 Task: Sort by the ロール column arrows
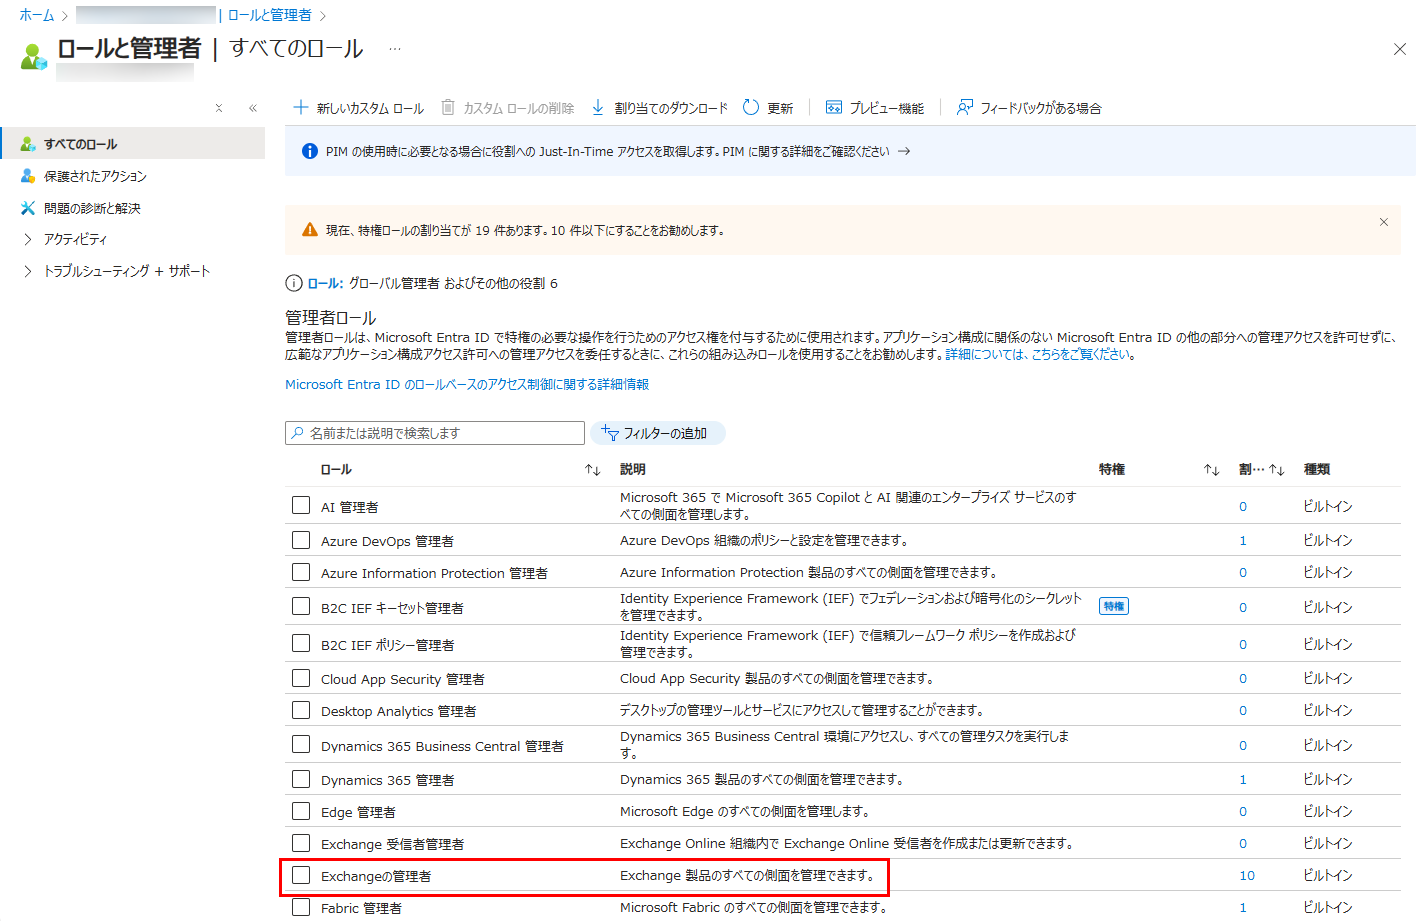(x=592, y=470)
